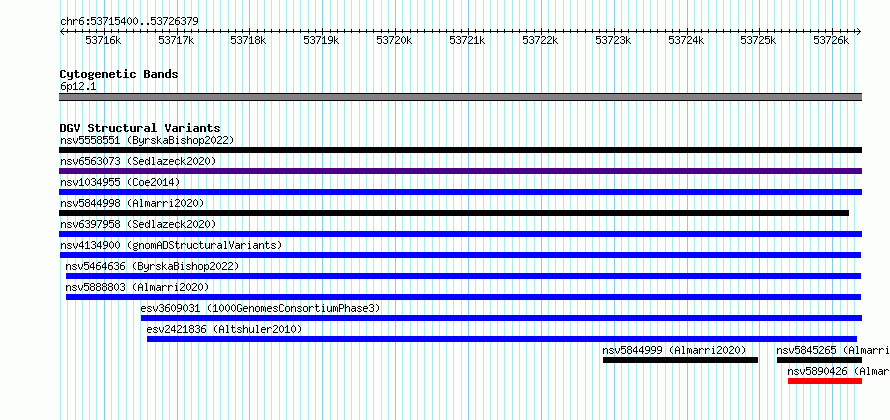Select the black bar under nsv5845265
Viewport: 890px width, 420px height.
pos(819,360)
